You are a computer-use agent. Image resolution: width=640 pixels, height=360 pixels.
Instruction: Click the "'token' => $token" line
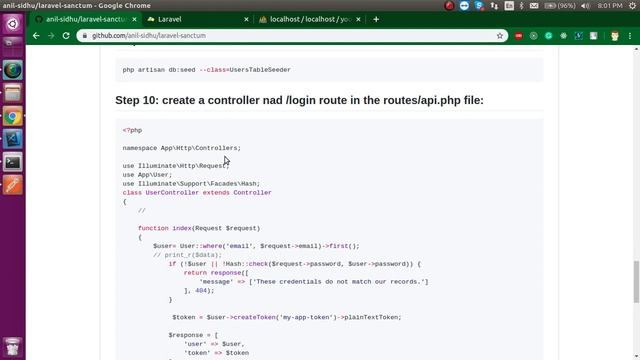point(216,353)
